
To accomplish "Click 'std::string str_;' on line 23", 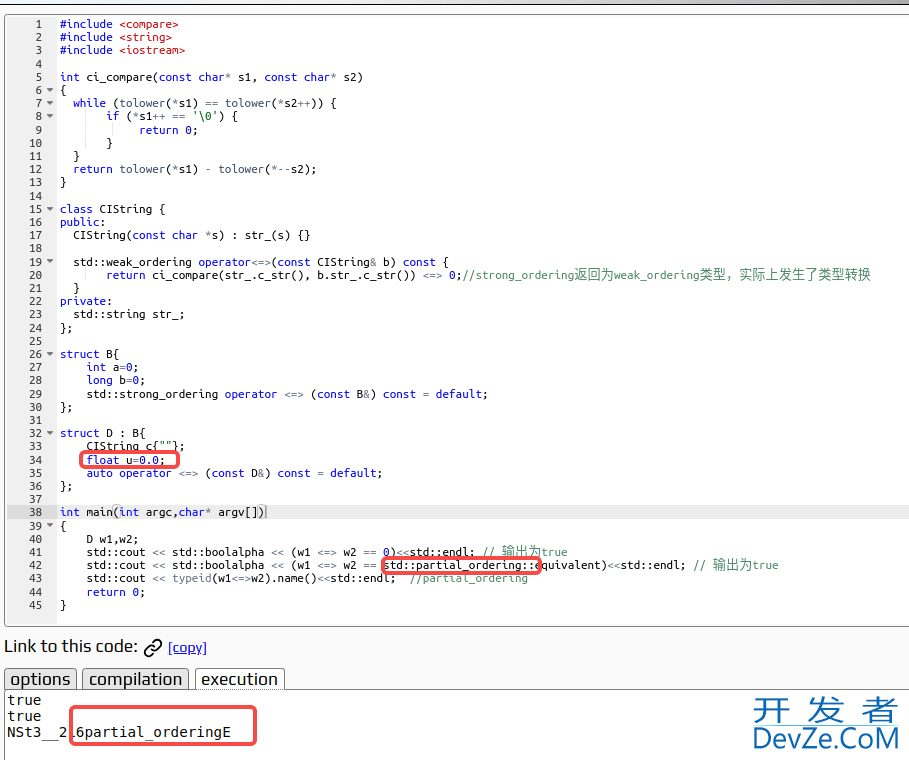I will (x=129, y=314).
